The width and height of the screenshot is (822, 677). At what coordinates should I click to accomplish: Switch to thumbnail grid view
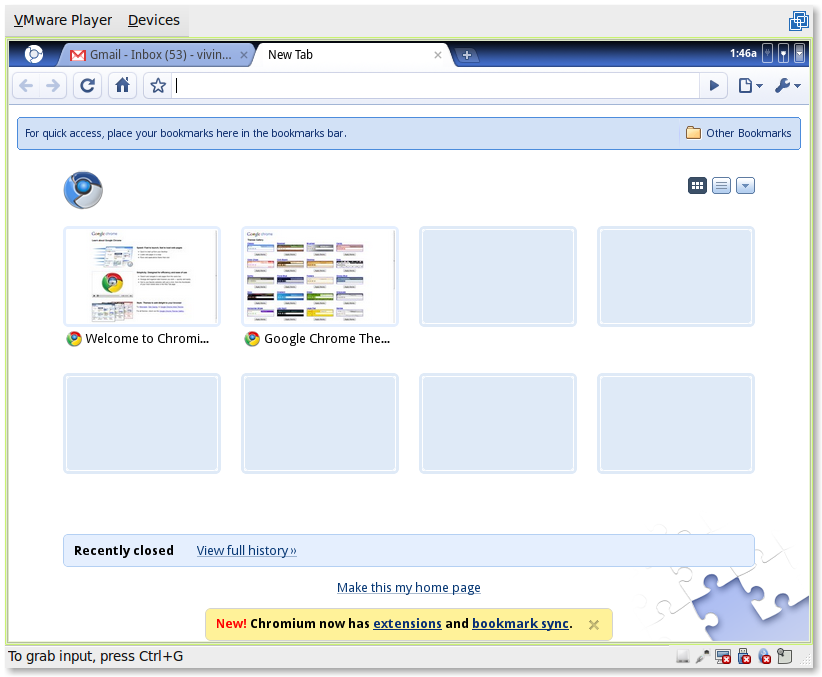point(697,185)
